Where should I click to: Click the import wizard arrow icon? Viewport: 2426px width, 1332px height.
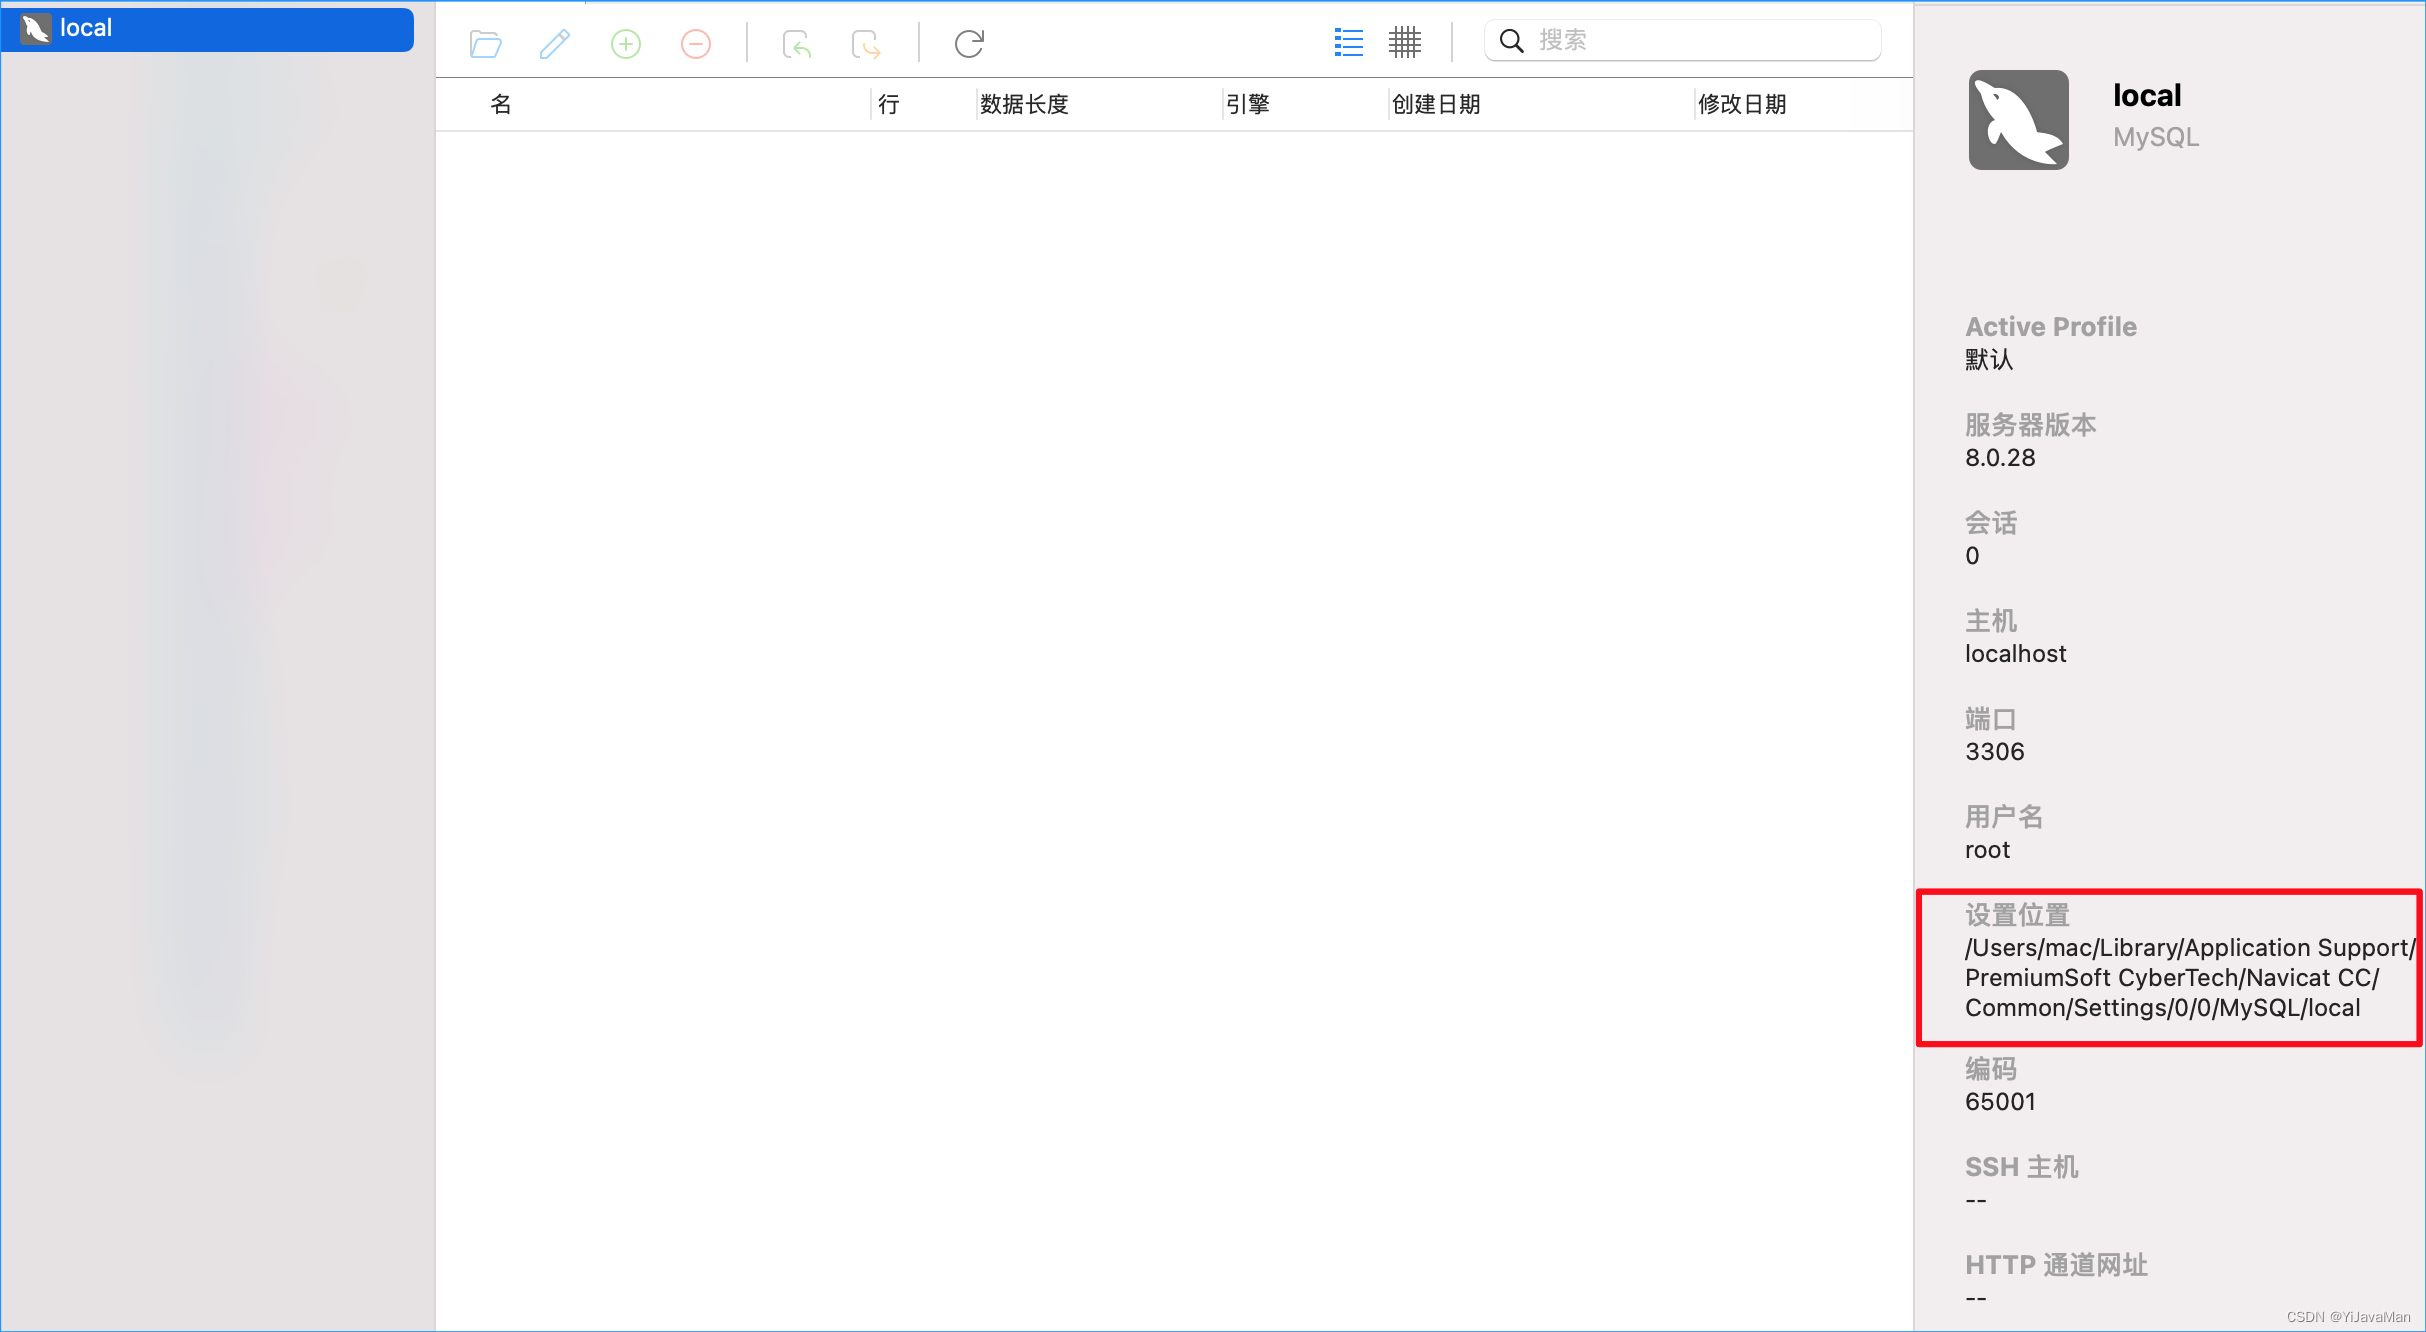(796, 43)
